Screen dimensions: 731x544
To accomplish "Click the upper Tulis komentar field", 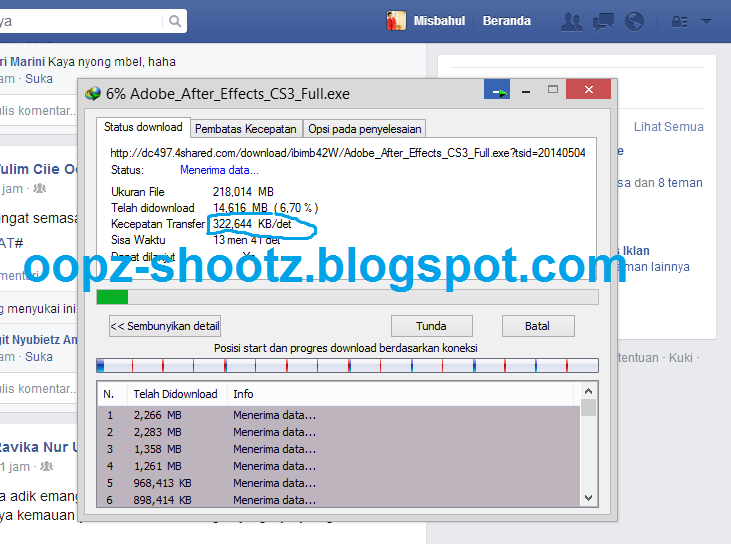I will 38,111.
